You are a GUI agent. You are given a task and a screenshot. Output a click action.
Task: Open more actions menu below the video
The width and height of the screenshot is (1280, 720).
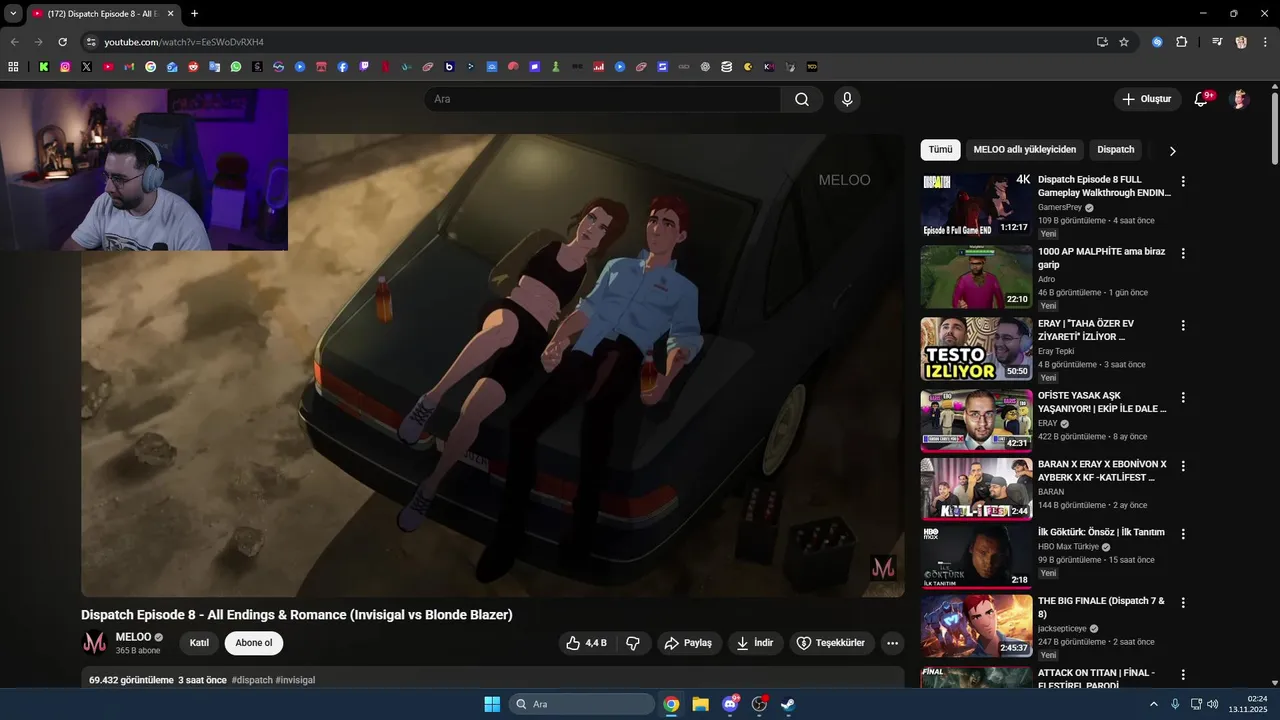click(x=893, y=643)
